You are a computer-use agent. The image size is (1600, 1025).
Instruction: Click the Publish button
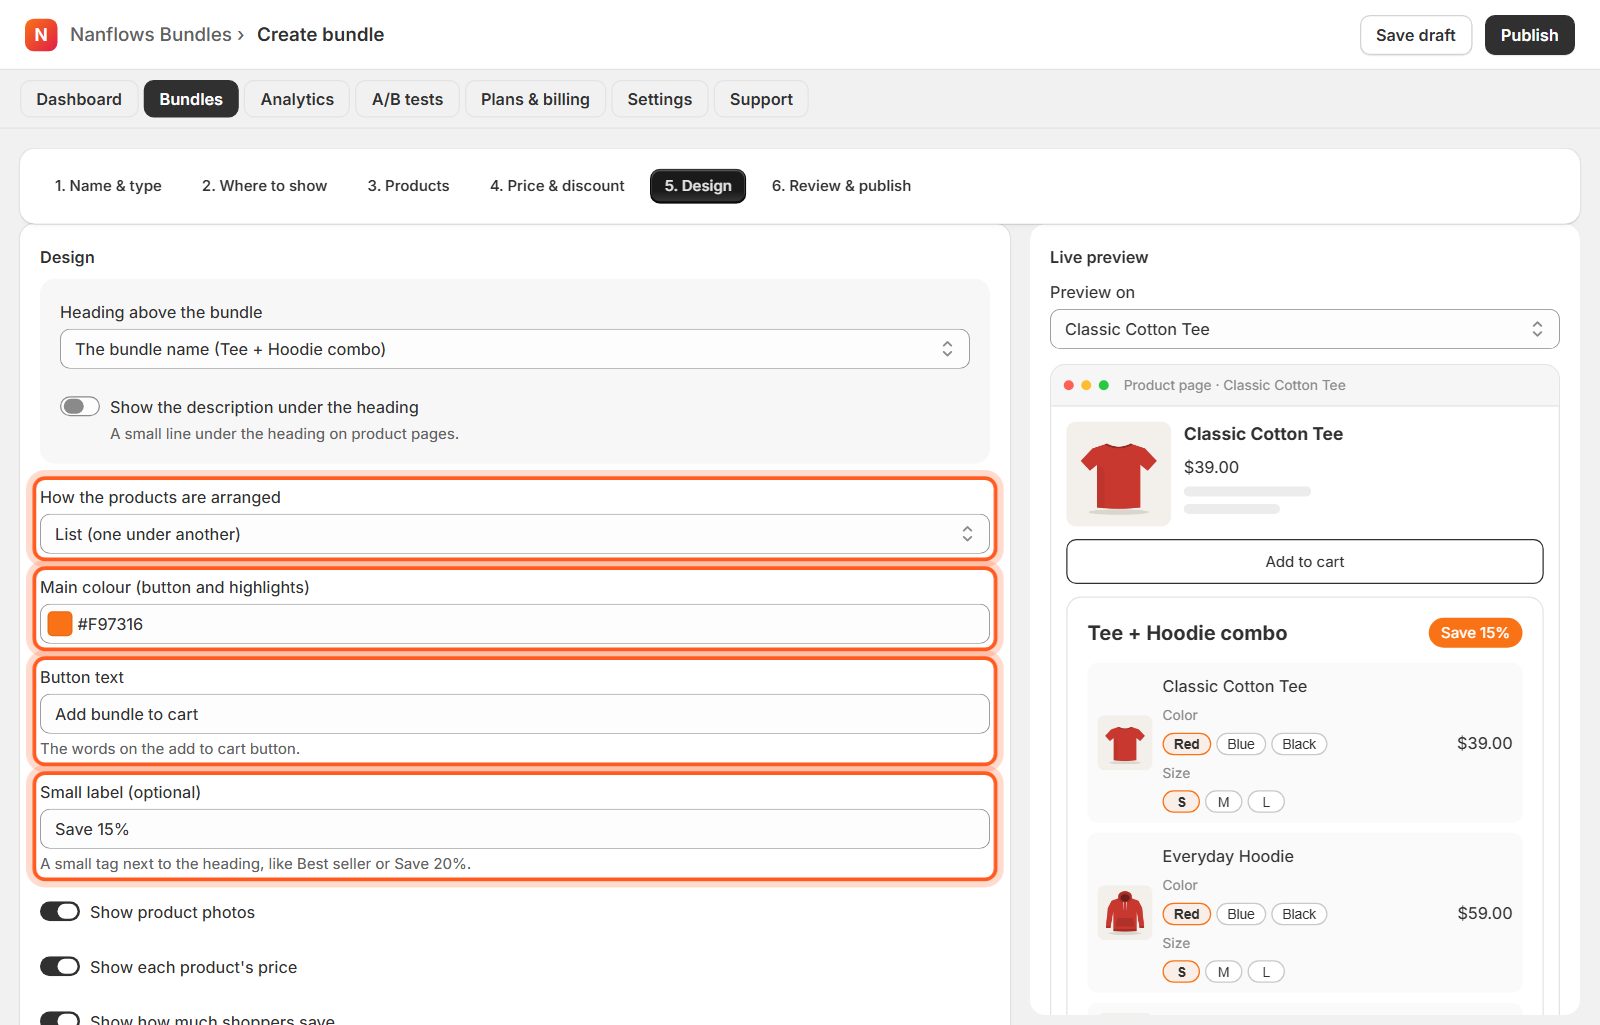[x=1529, y=35]
